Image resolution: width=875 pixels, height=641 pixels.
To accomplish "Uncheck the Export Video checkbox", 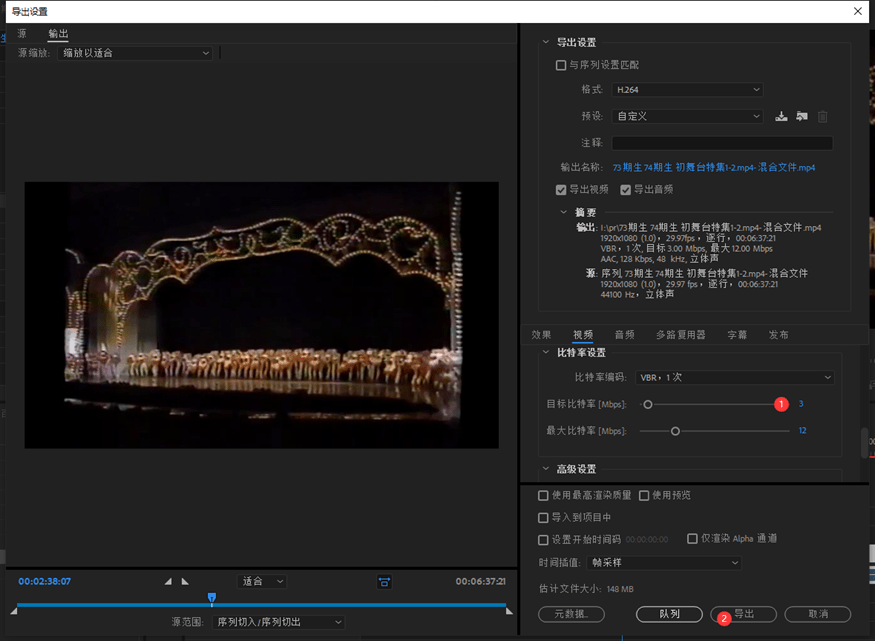I will [x=561, y=190].
